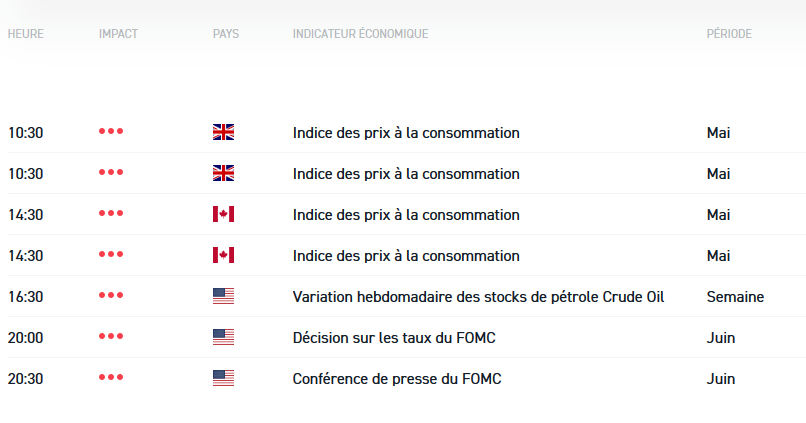Click the Canada flag in the second 14:30 row
The width and height of the screenshot is (806, 423).
click(223, 255)
